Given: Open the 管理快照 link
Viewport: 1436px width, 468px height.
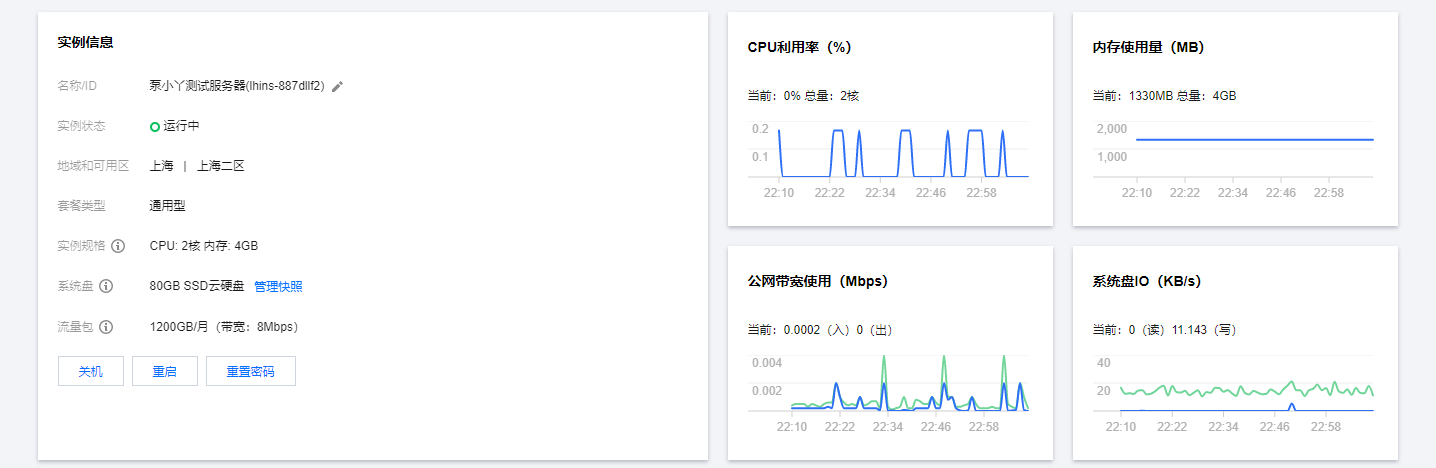Looking at the screenshot, I should point(278,286).
